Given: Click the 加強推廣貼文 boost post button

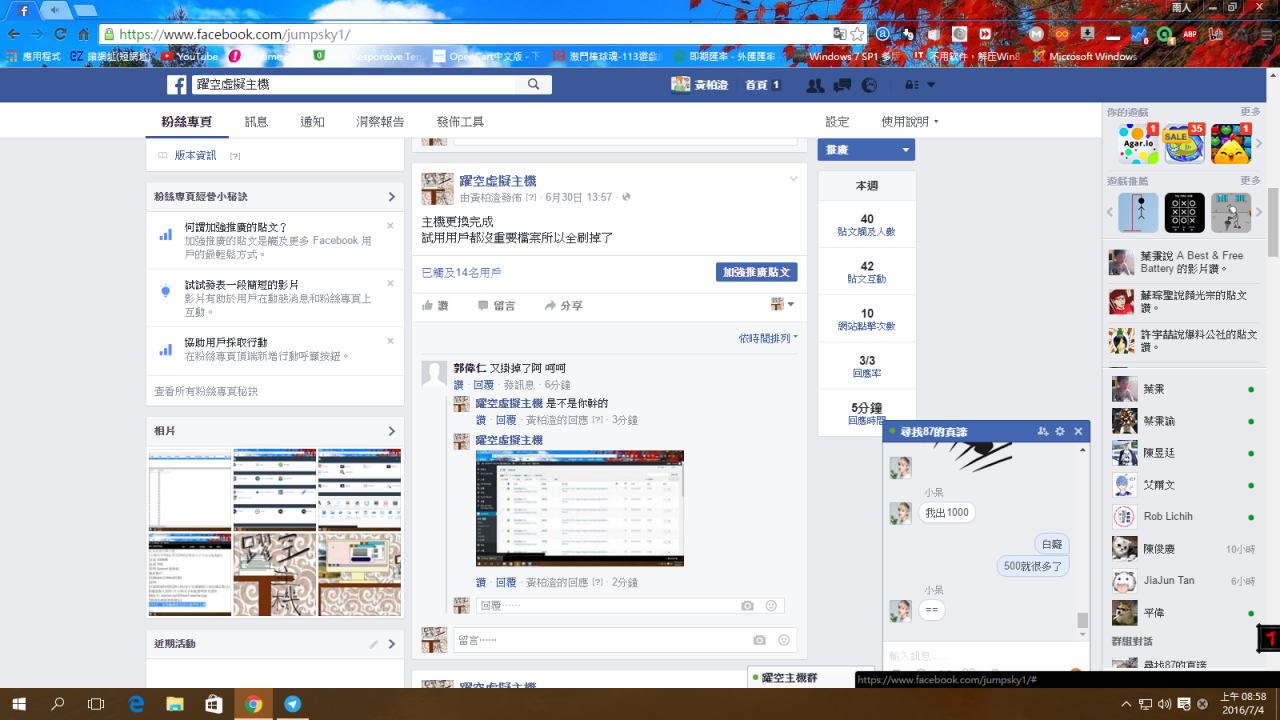Looking at the screenshot, I should click(x=756, y=272).
